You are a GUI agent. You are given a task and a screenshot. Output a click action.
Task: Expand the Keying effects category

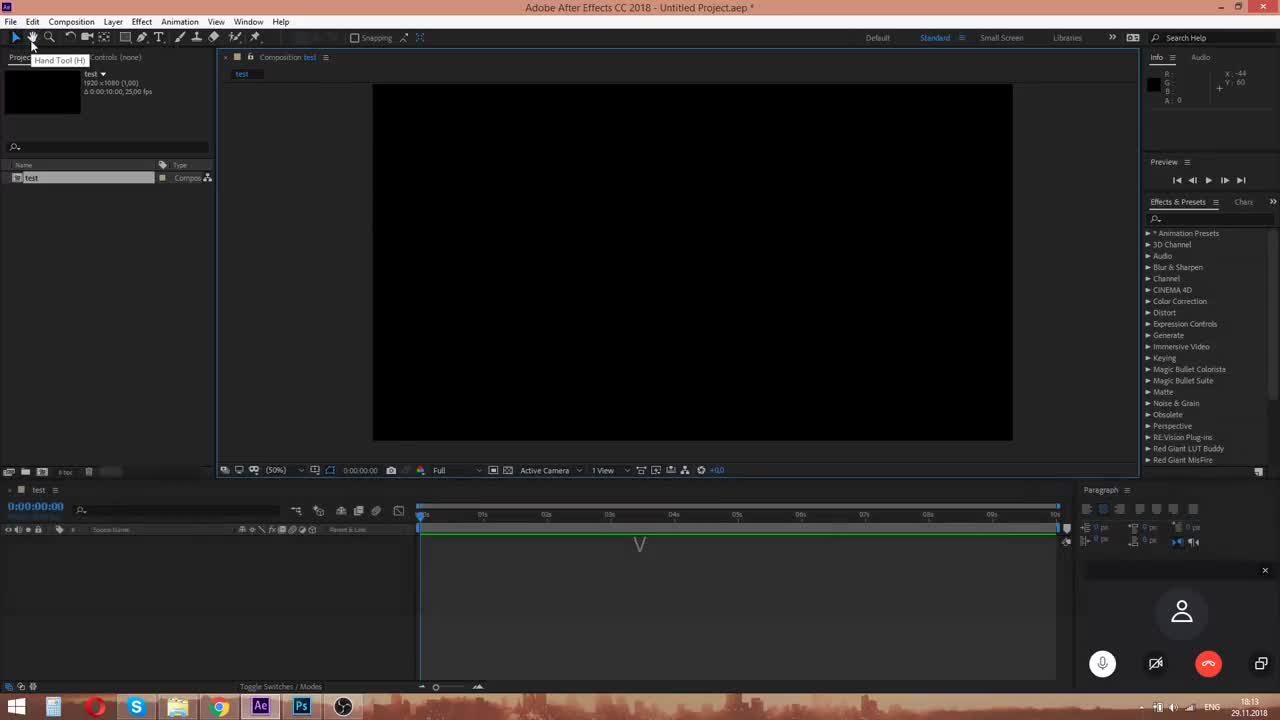pos(1148,358)
